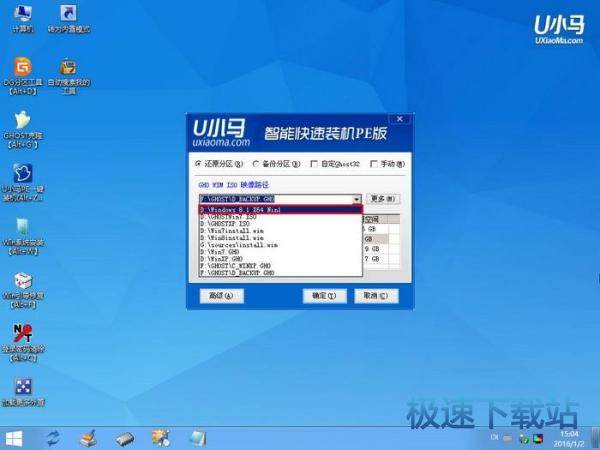
Task: Enable the 手动 (manual) checkbox
Action: (387, 164)
